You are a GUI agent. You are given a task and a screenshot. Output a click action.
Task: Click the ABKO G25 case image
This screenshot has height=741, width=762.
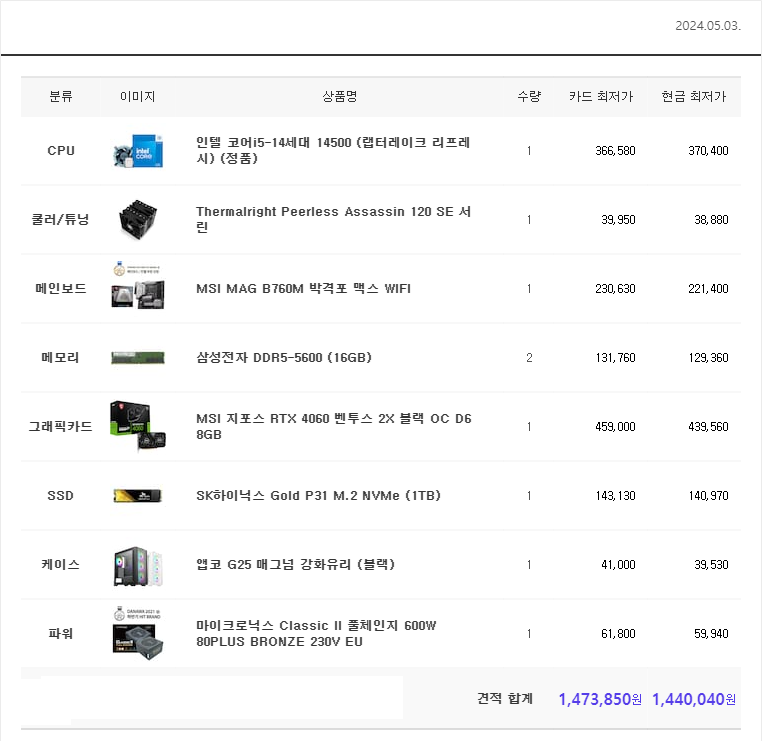click(137, 565)
